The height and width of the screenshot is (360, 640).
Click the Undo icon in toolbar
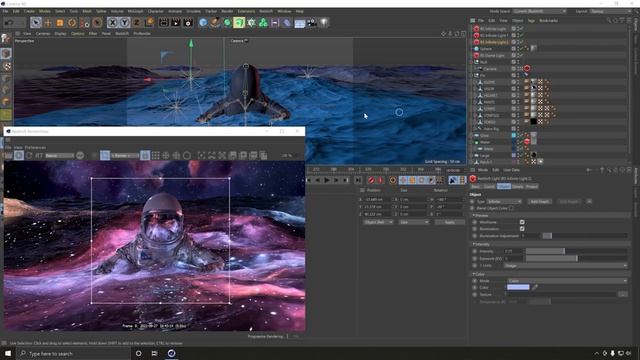[x=9, y=23]
